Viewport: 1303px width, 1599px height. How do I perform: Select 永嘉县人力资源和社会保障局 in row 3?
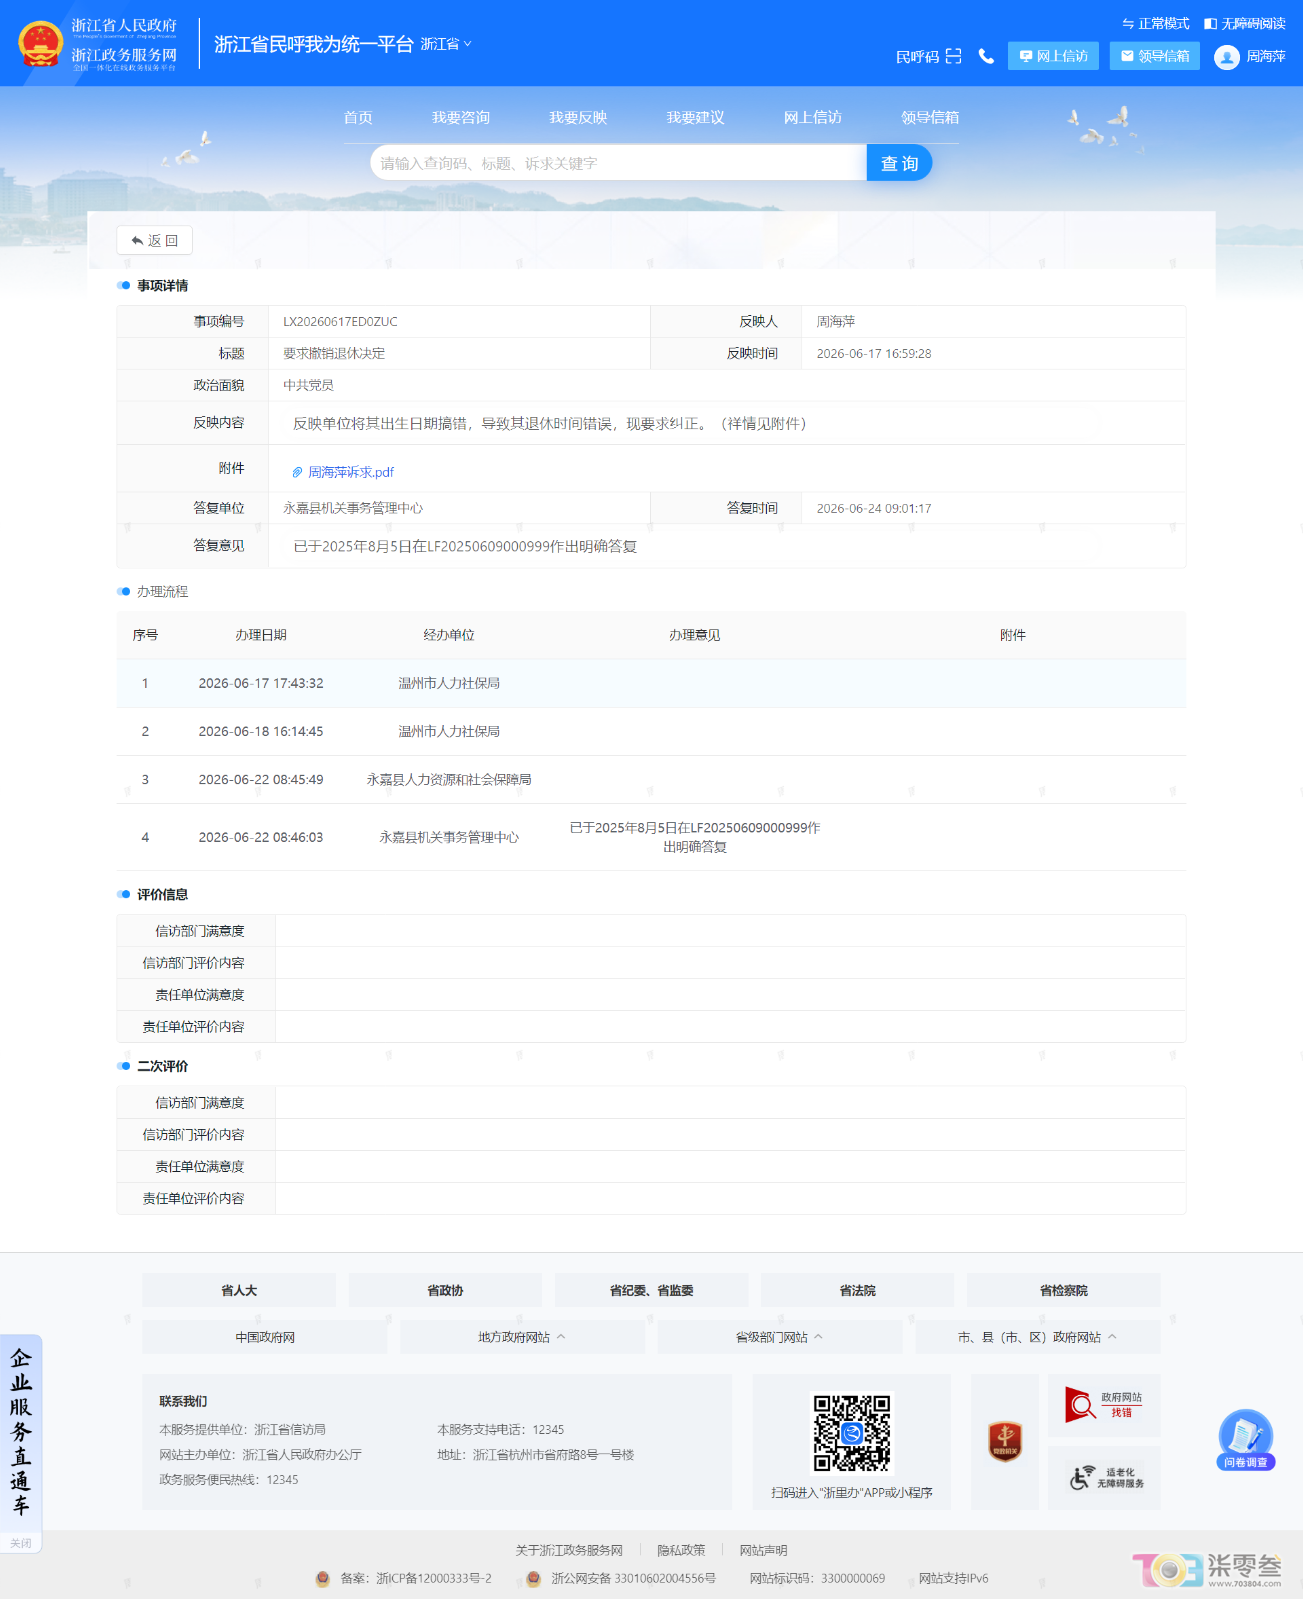449,779
